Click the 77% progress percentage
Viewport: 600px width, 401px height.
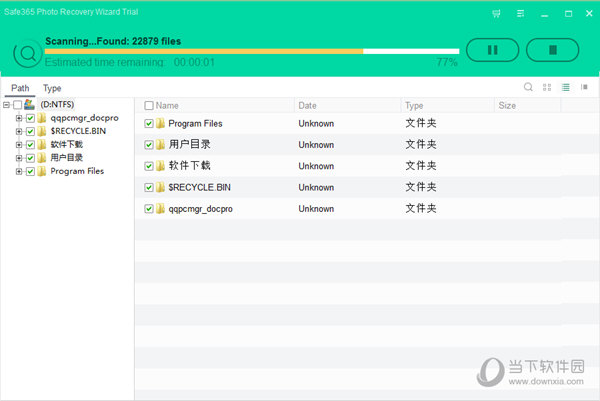tap(447, 62)
